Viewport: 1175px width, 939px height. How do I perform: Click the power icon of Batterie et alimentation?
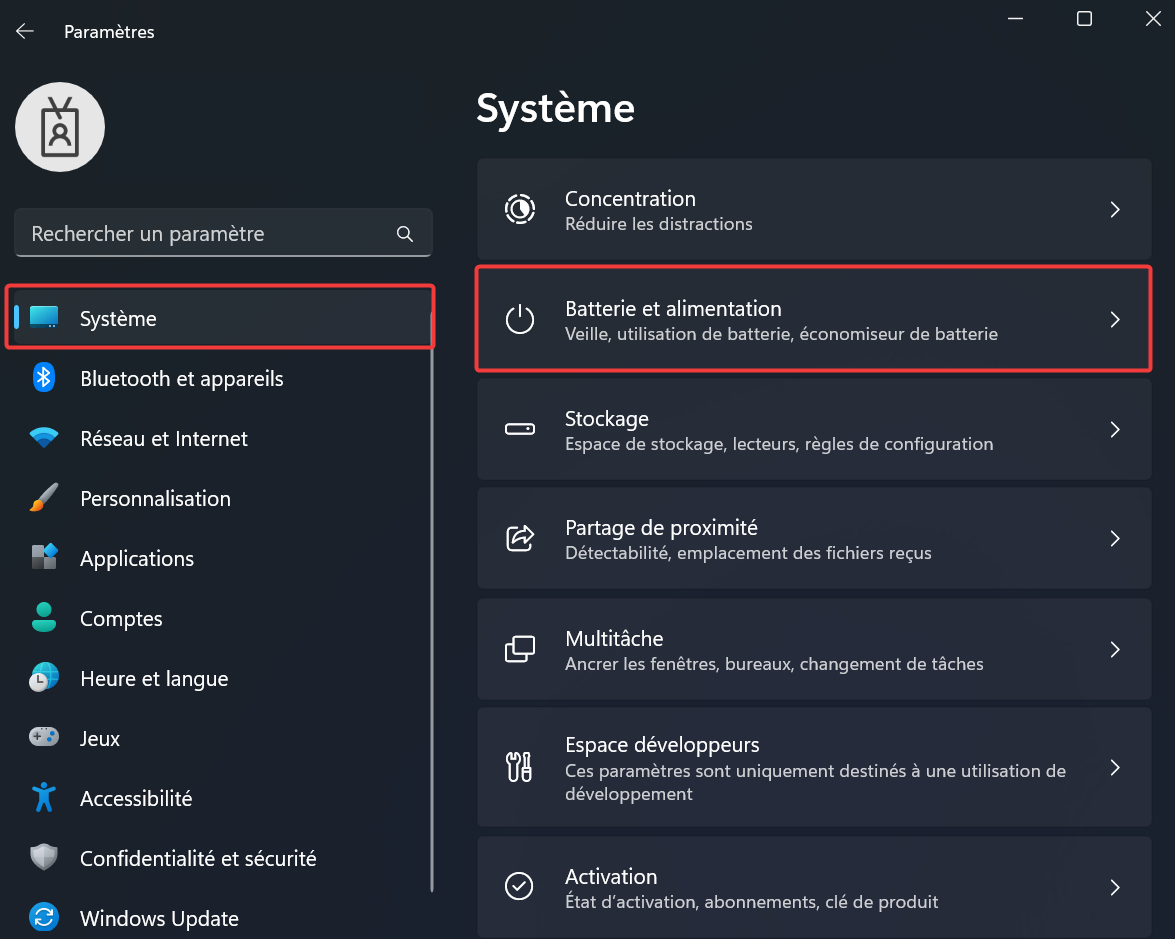click(x=519, y=319)
